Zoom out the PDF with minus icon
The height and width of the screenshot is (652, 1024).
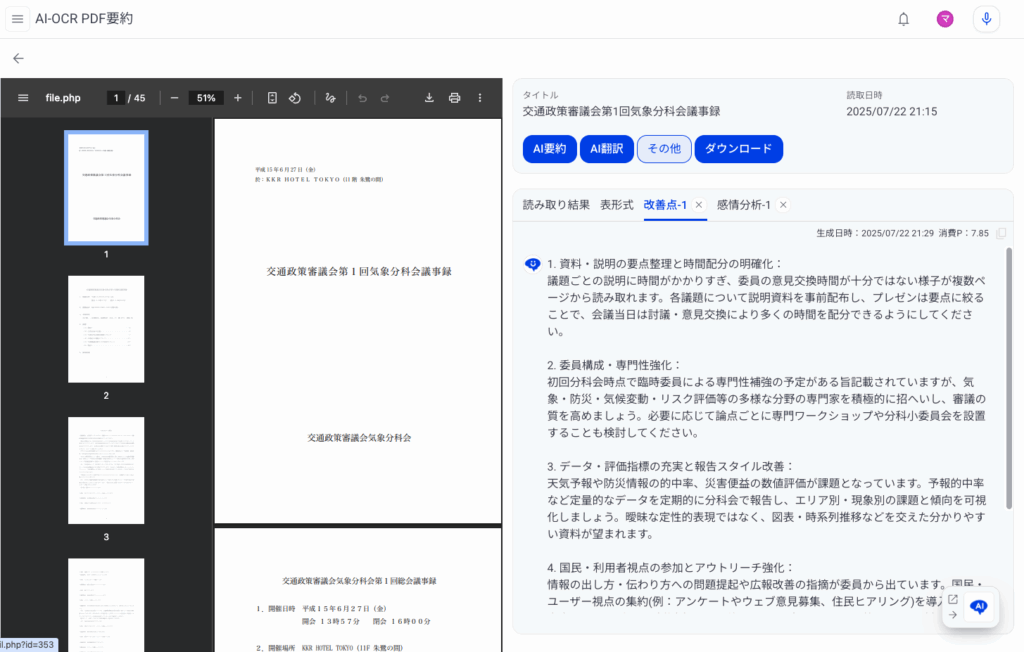coord(174,98)
